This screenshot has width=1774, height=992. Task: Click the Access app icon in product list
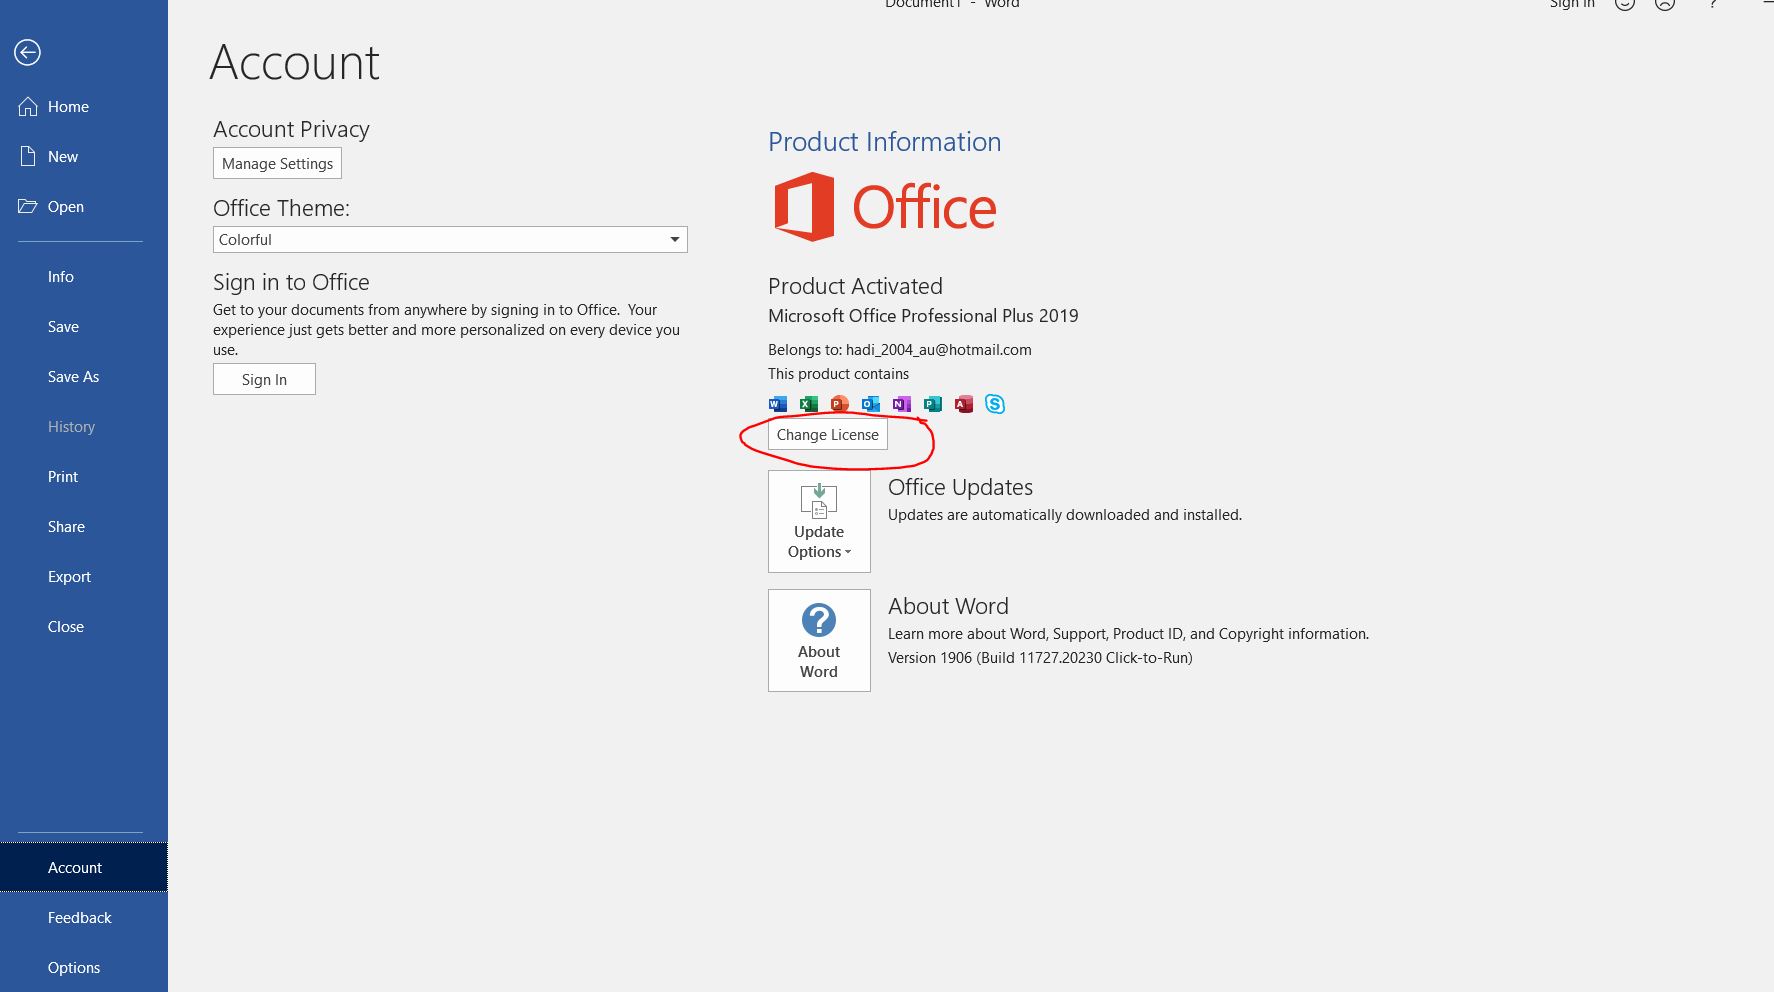964,404
